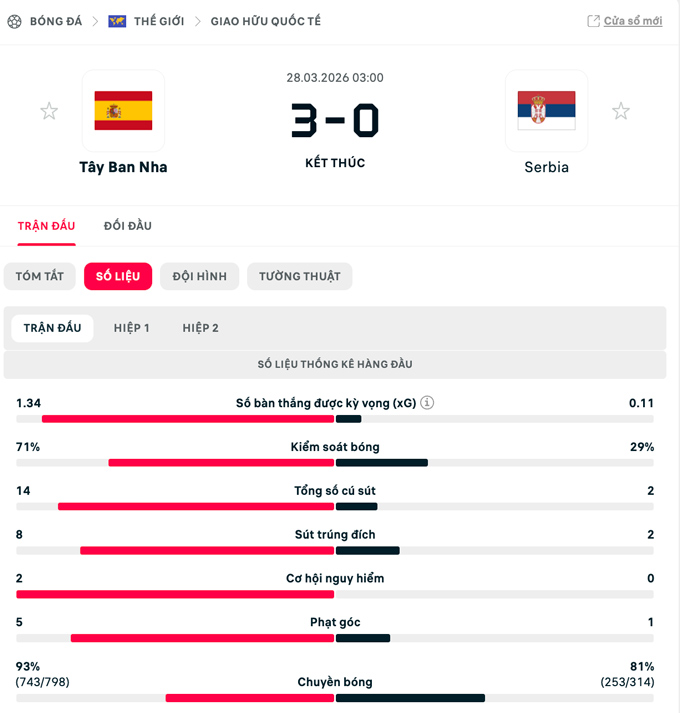This screenshot has width=680, height=713.
Task: Select HIỆP 1 statistics filter
Action: coord(131,328)
